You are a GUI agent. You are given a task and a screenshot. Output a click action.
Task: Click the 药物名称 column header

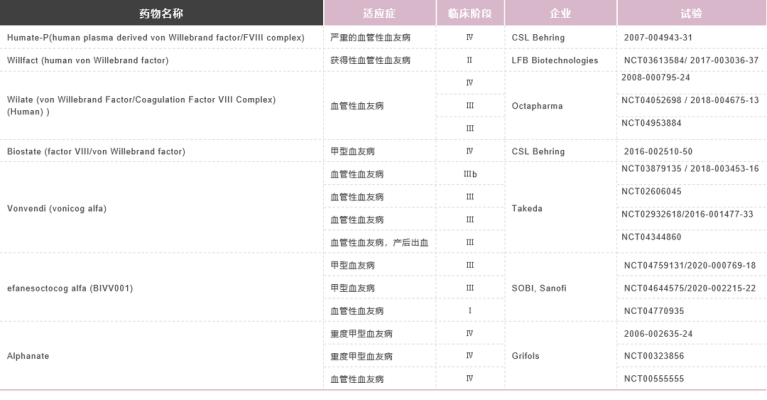point(161,13)
